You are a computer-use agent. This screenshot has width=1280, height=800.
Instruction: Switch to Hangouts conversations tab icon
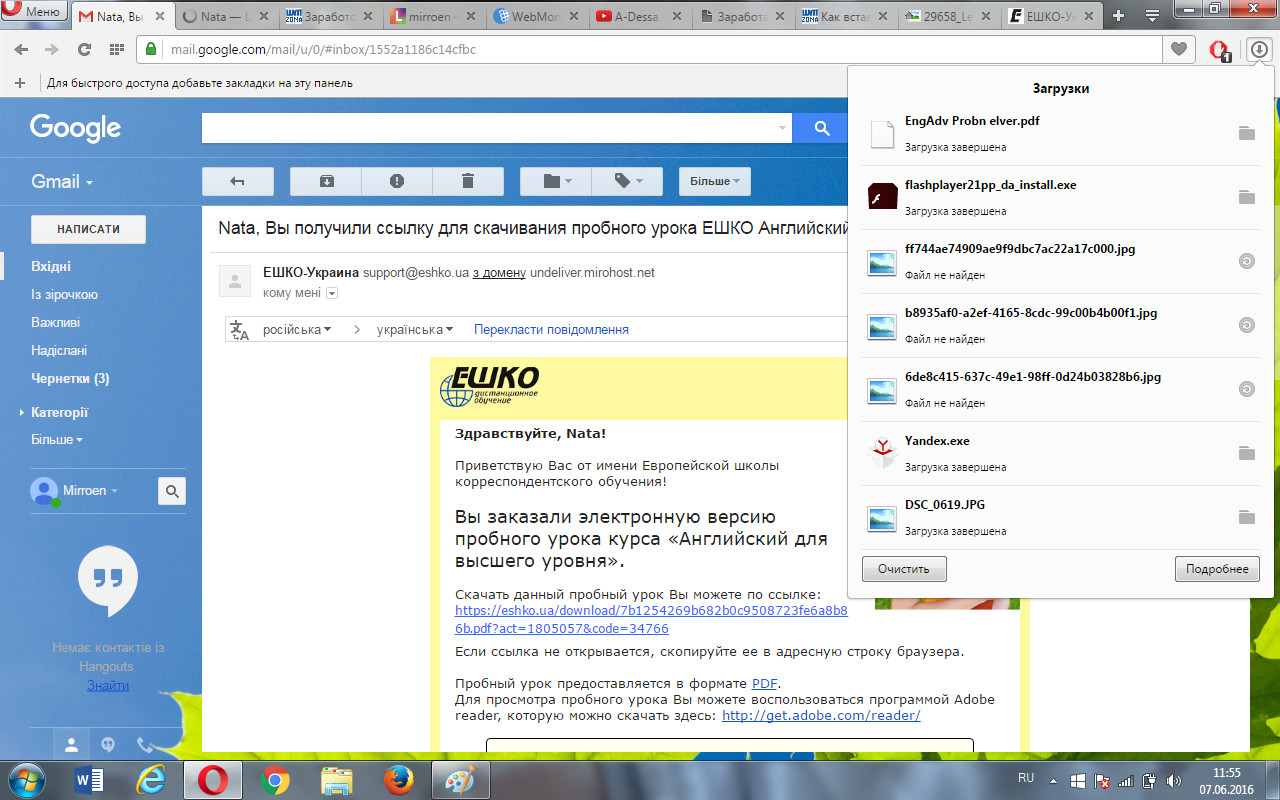click(108, 744)
